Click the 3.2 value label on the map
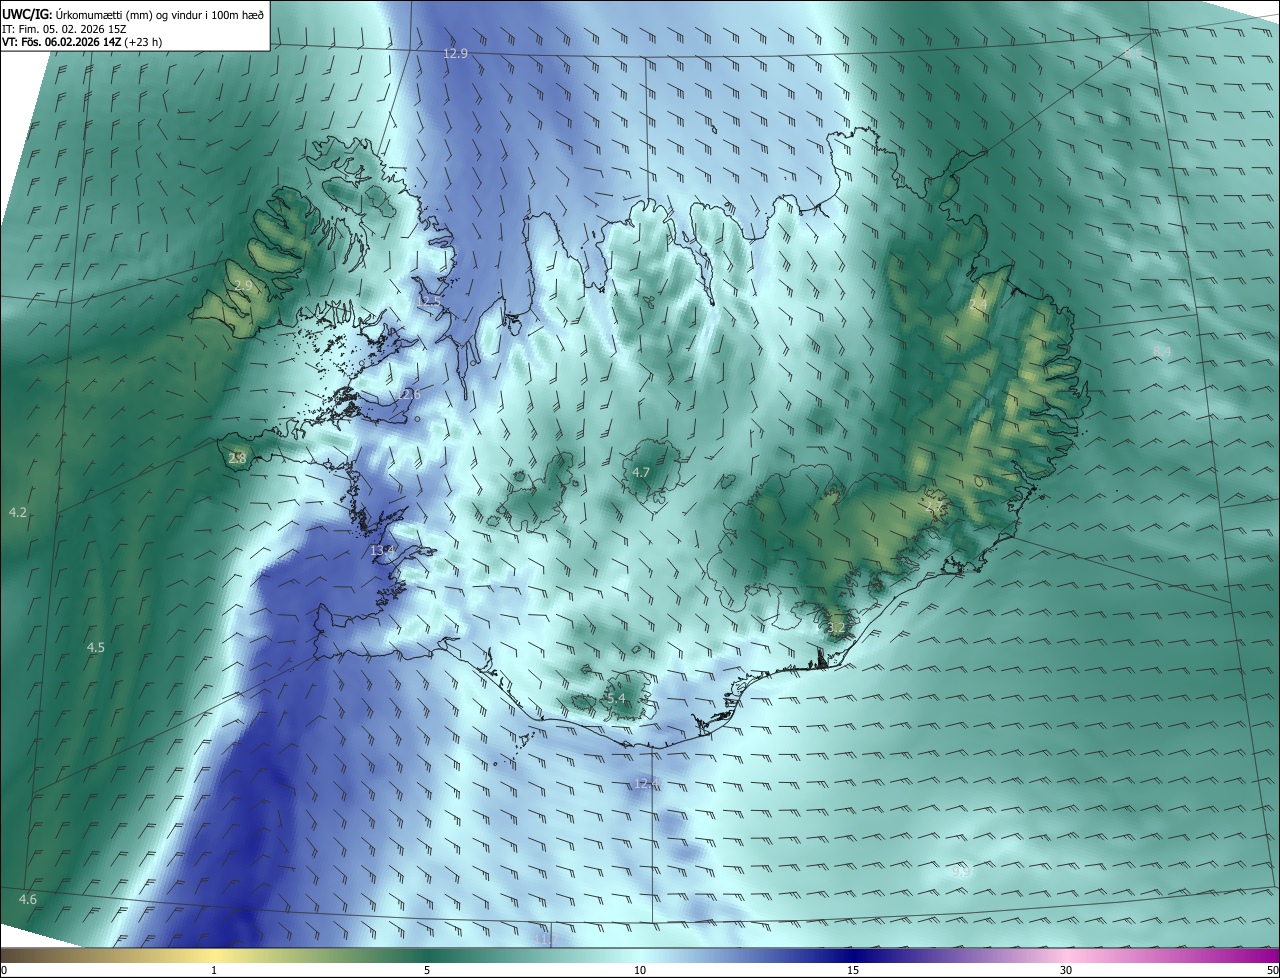 click(837, 628)
